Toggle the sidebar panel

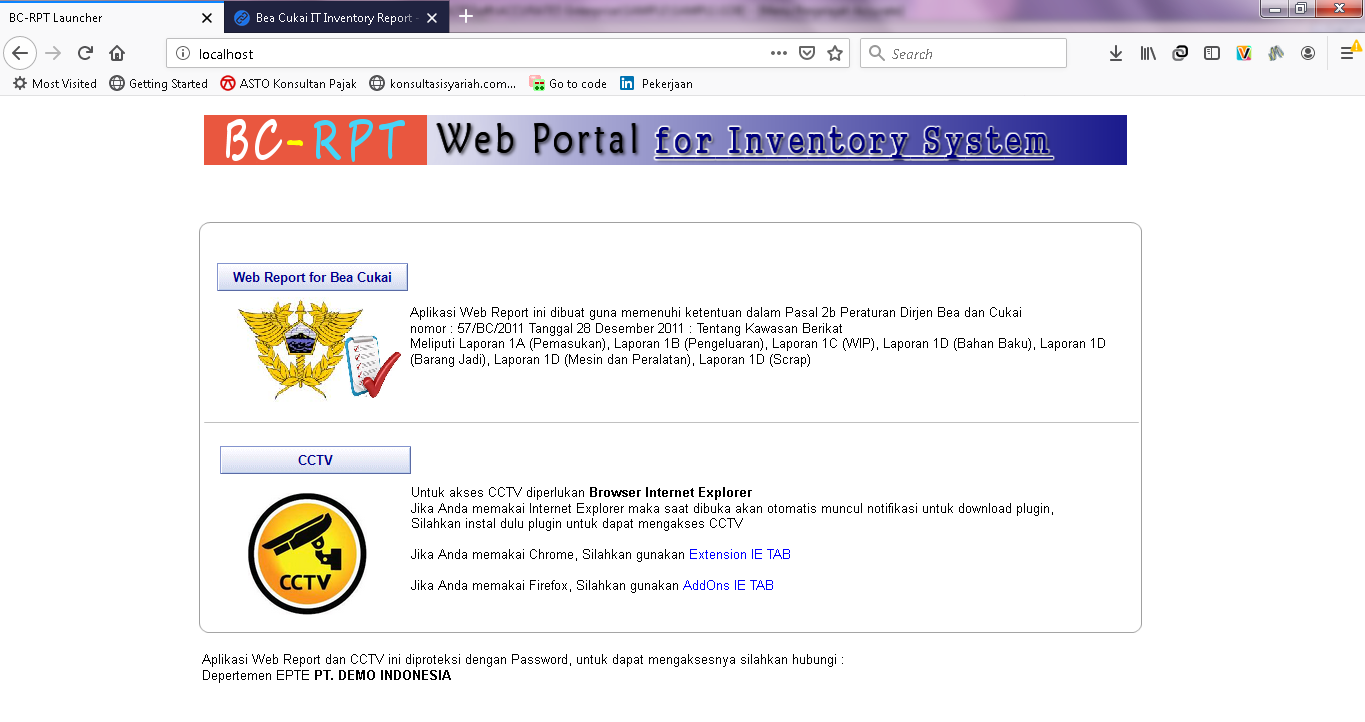point(1212,53)
